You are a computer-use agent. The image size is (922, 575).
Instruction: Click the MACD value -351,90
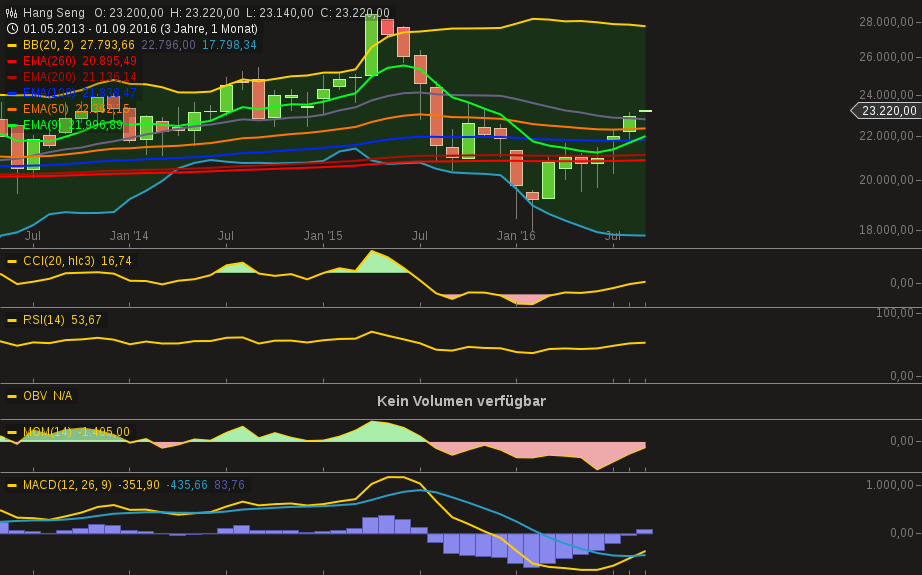tap(139, 484)
